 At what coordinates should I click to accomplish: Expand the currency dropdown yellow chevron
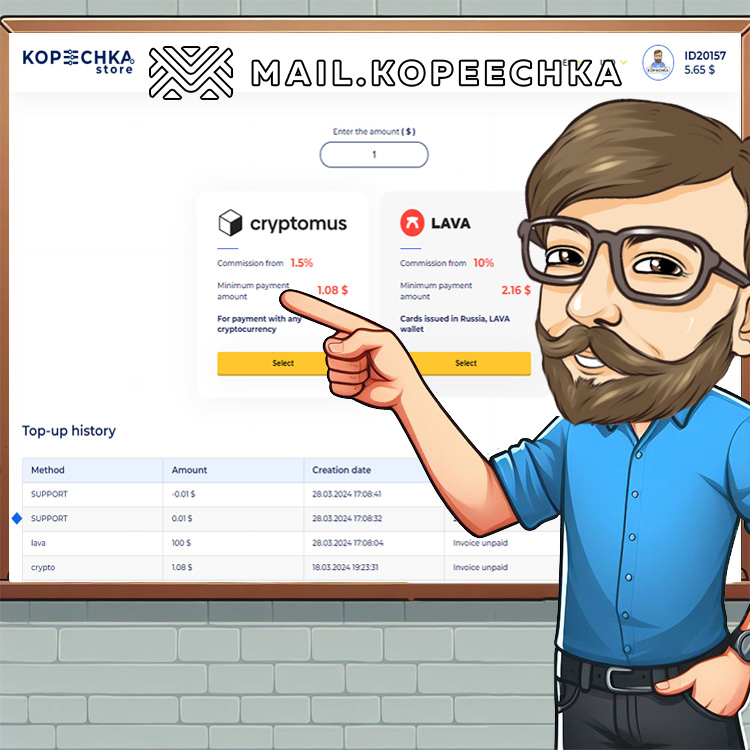pyautogui.click(x=623, y=62)
